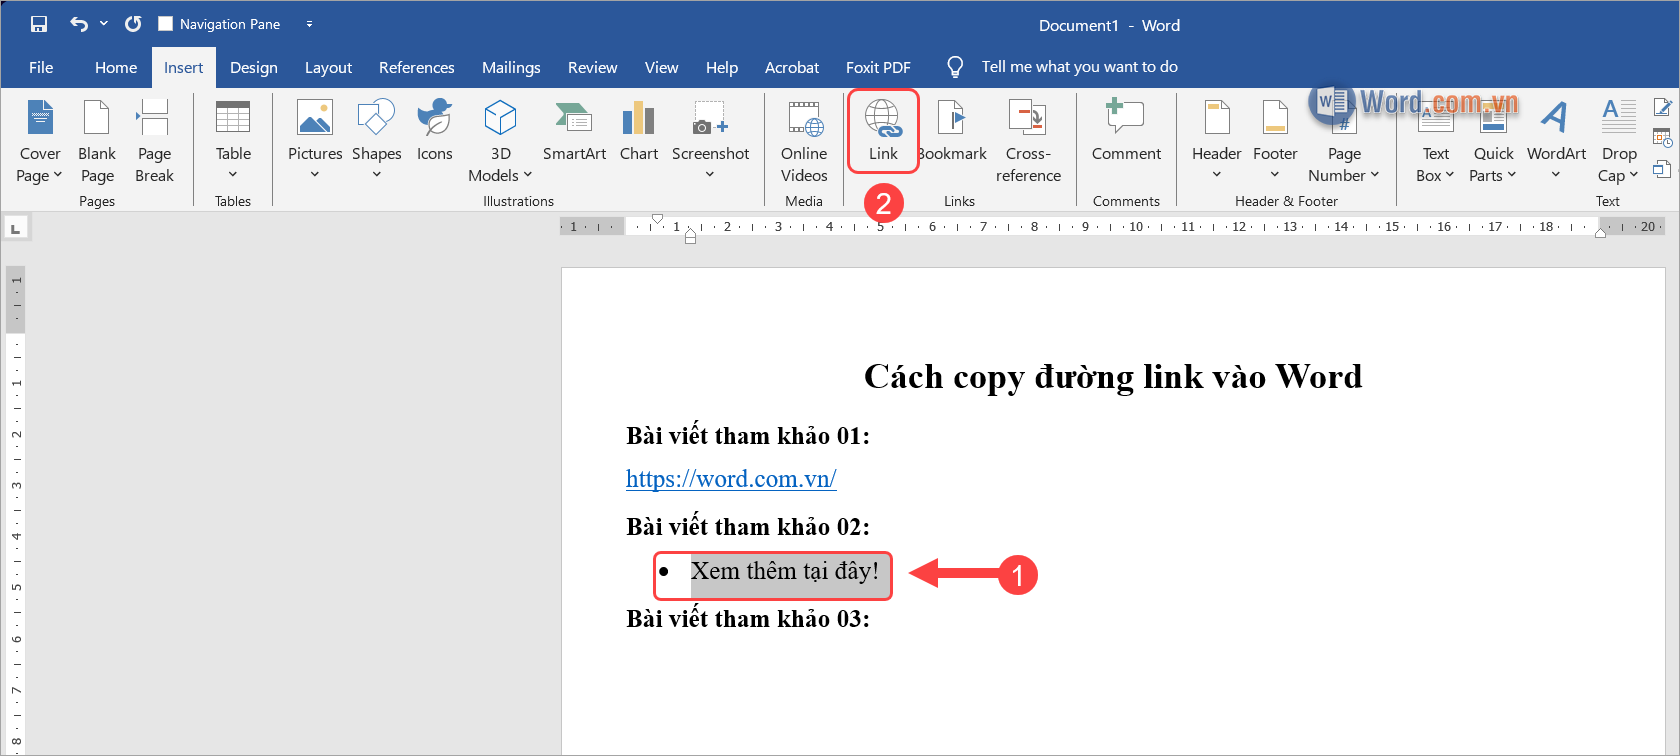Open the https://word.com.vn/ hyperlink
The image size is (1680, 756).
(731, 479)
